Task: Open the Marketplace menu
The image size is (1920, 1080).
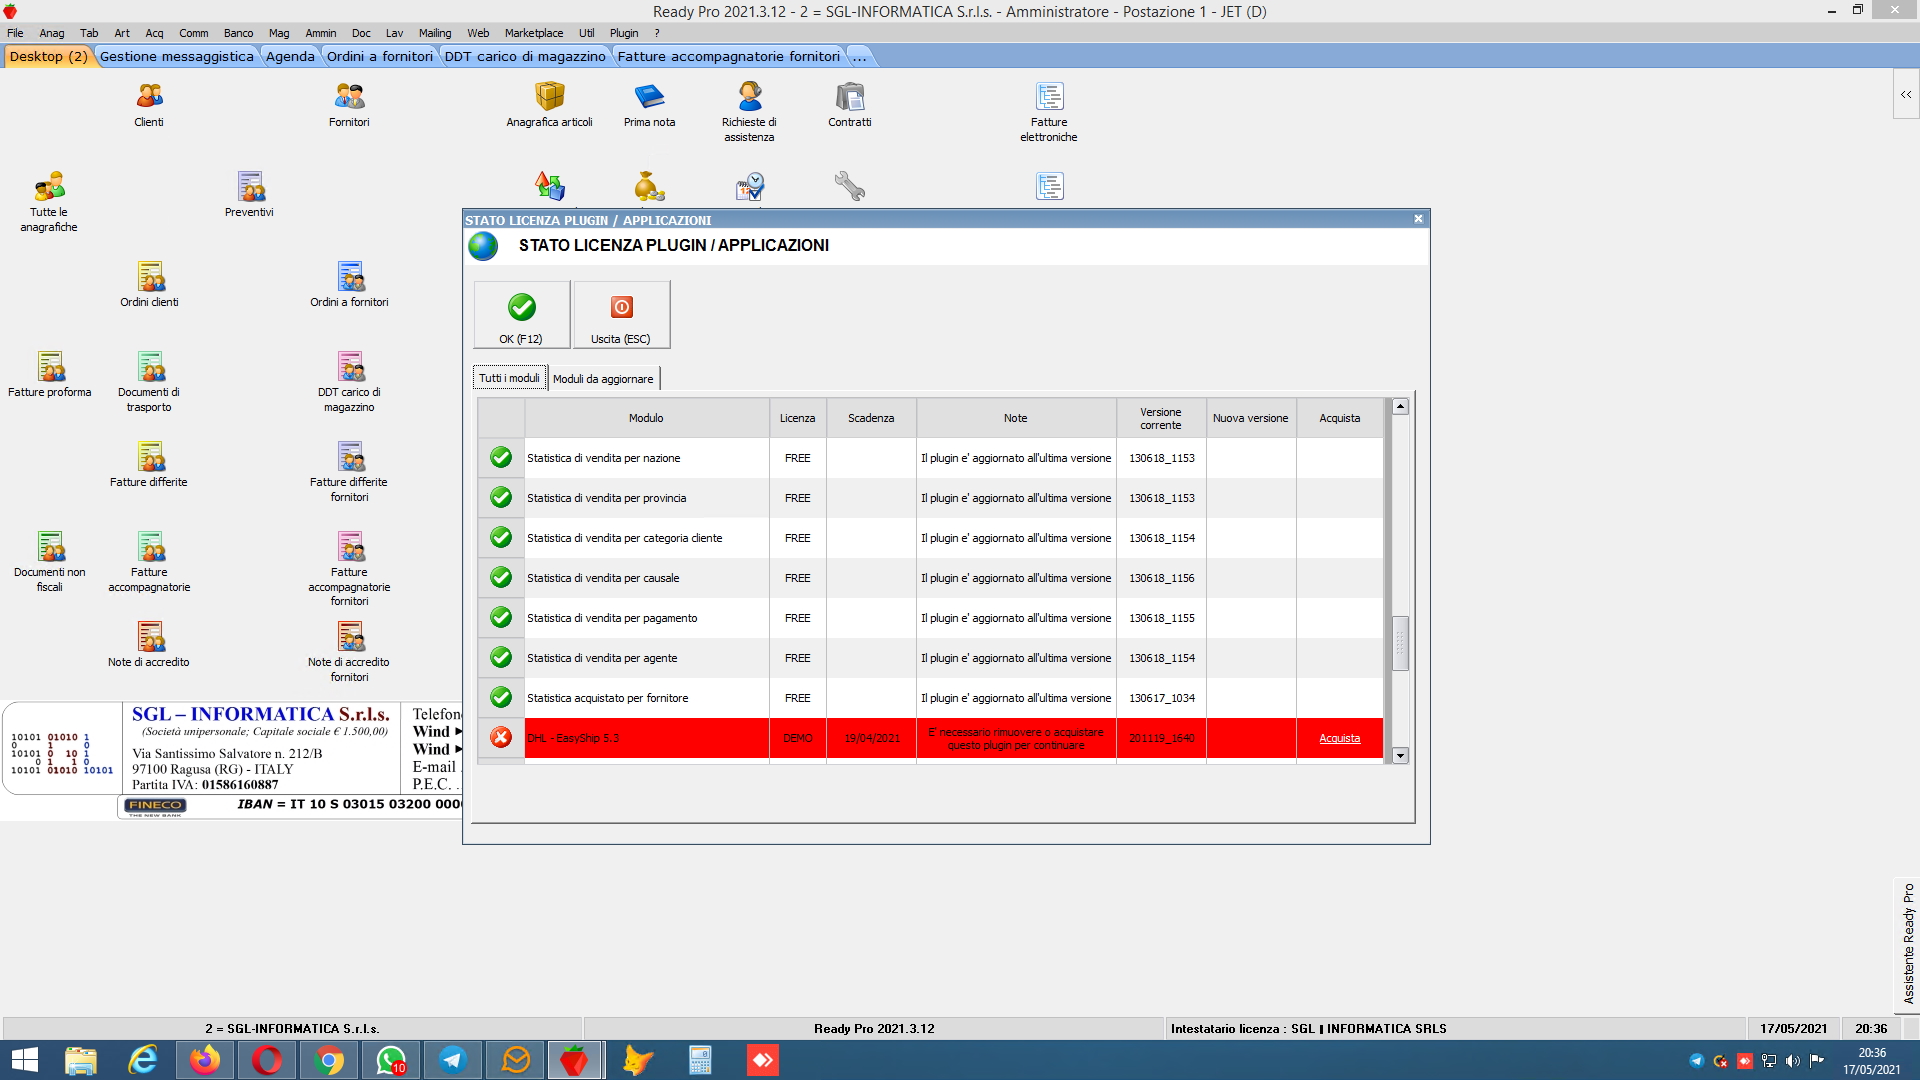Action: coord(534,33)
